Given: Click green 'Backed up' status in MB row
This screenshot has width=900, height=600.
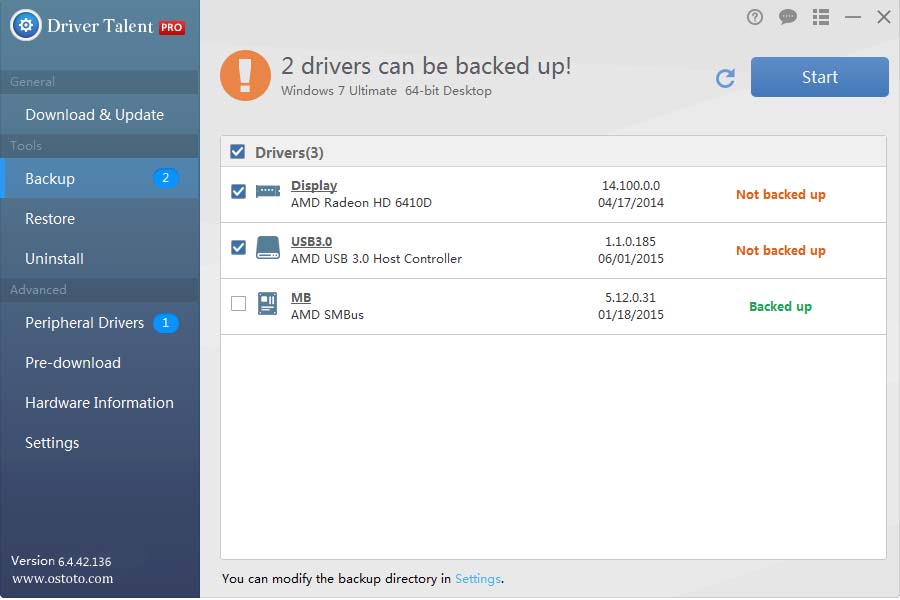Looking at the screenshot, I should 781,307.
